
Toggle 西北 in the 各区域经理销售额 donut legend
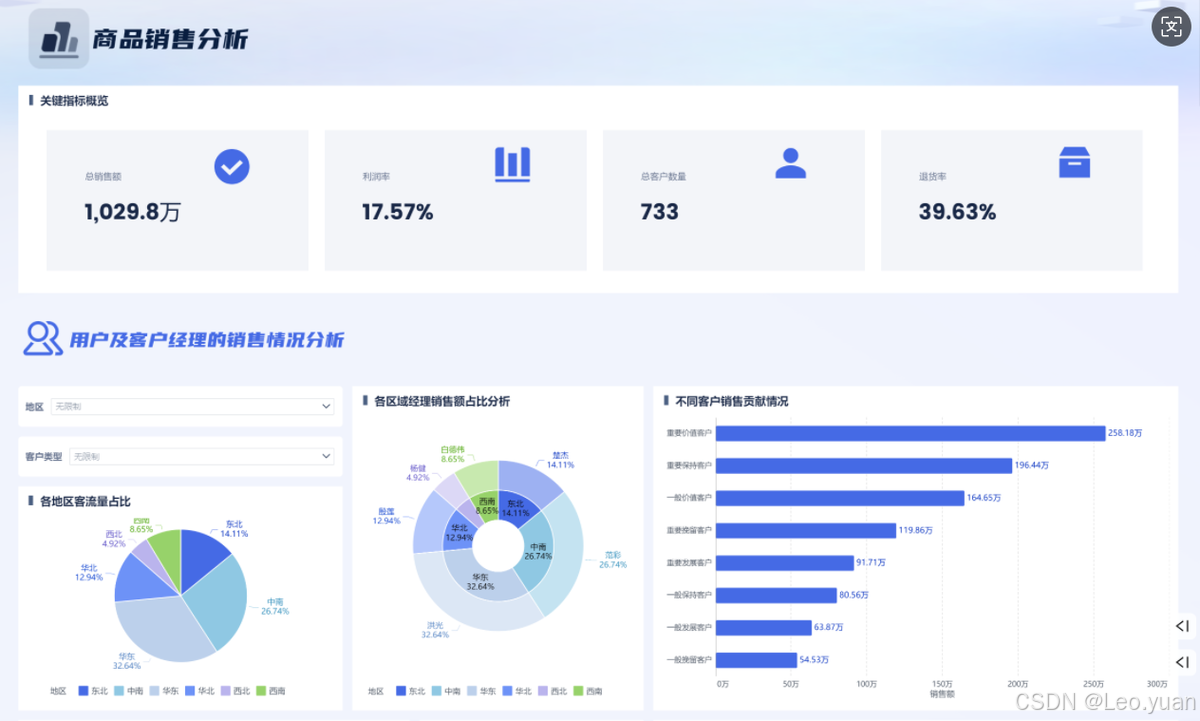tap(552, 691)
